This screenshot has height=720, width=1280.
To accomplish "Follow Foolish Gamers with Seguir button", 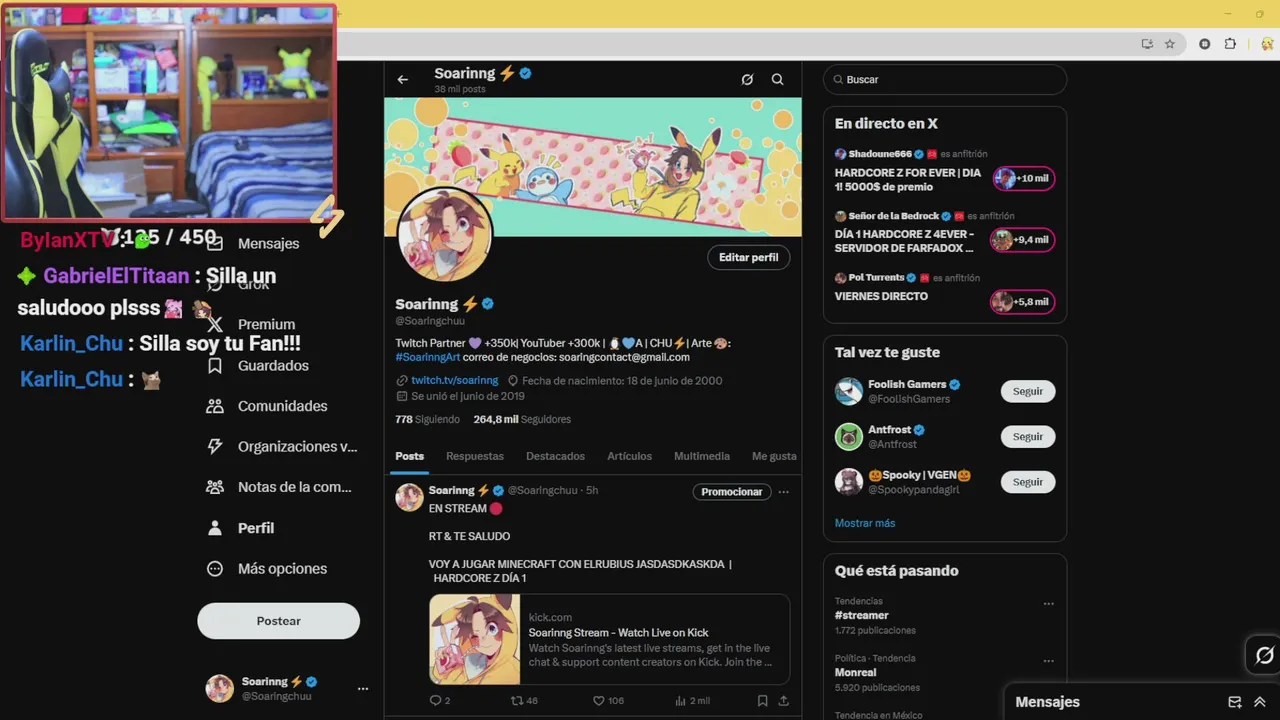I will pos(1028,391).
